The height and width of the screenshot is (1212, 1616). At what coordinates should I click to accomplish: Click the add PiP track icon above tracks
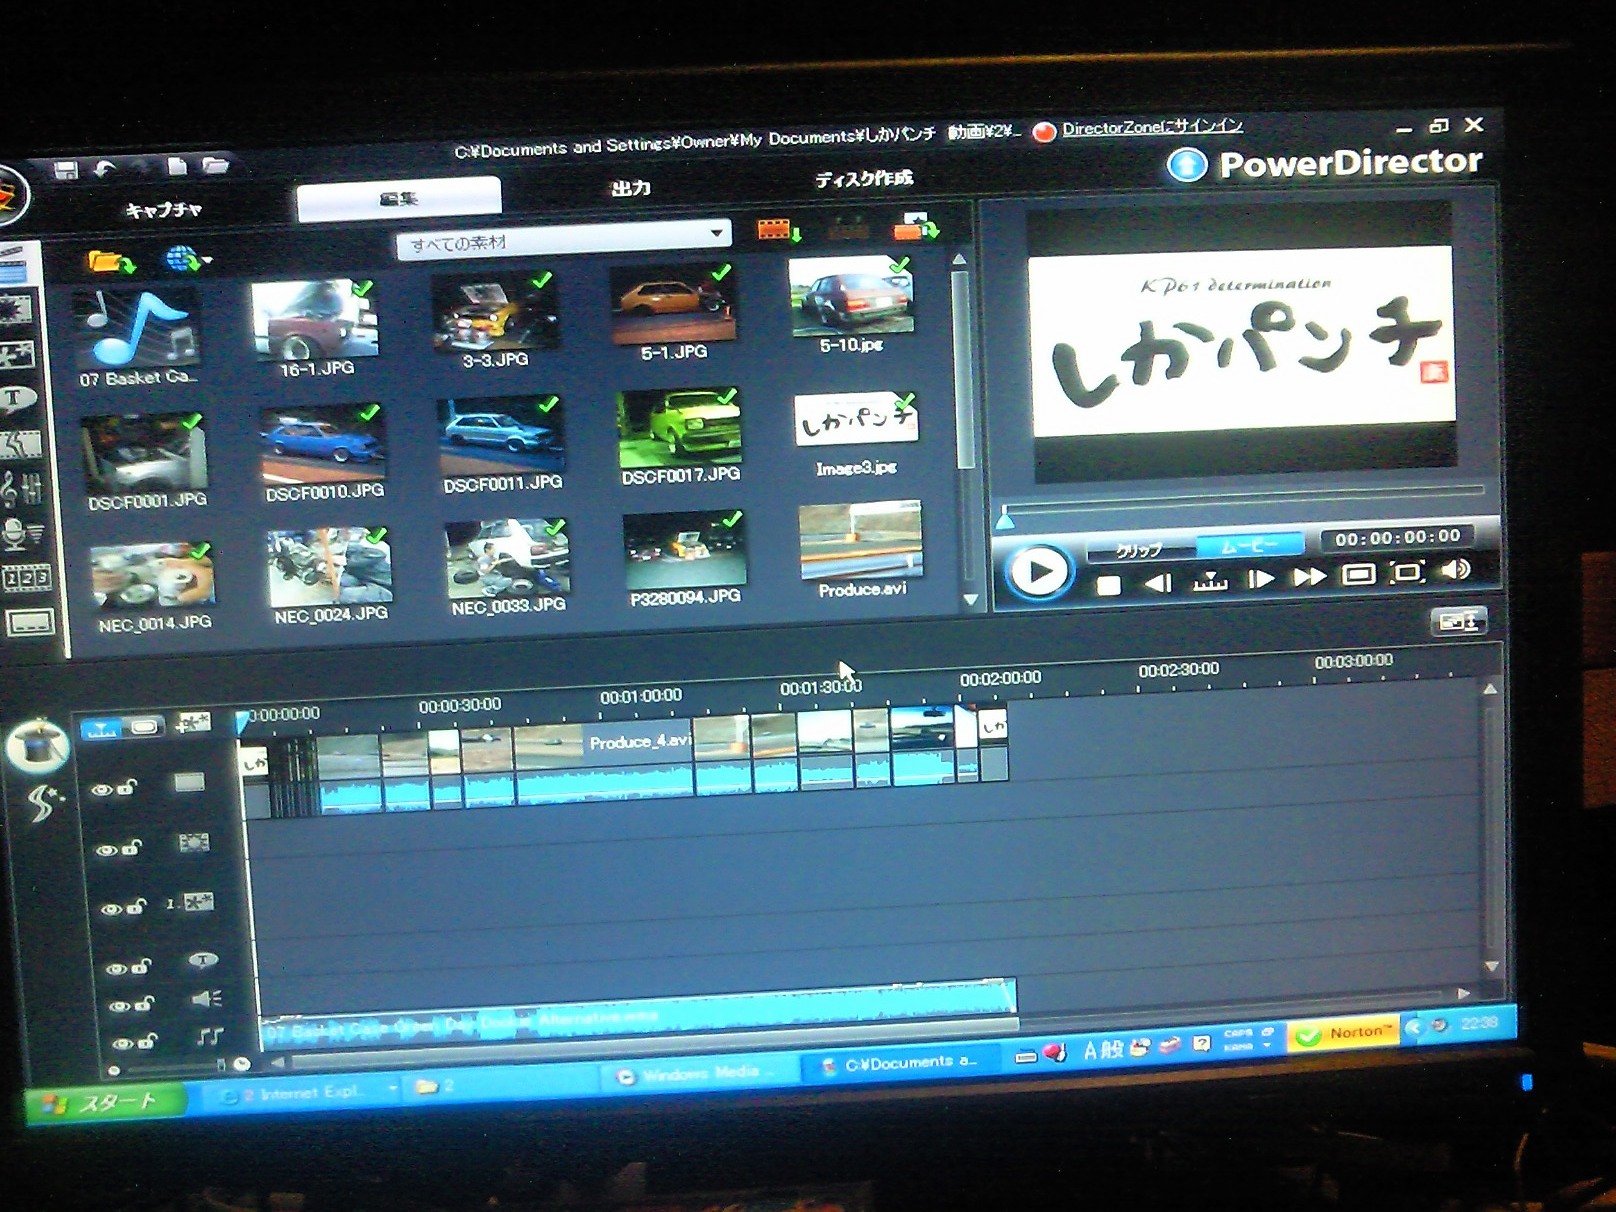point(192,723)
